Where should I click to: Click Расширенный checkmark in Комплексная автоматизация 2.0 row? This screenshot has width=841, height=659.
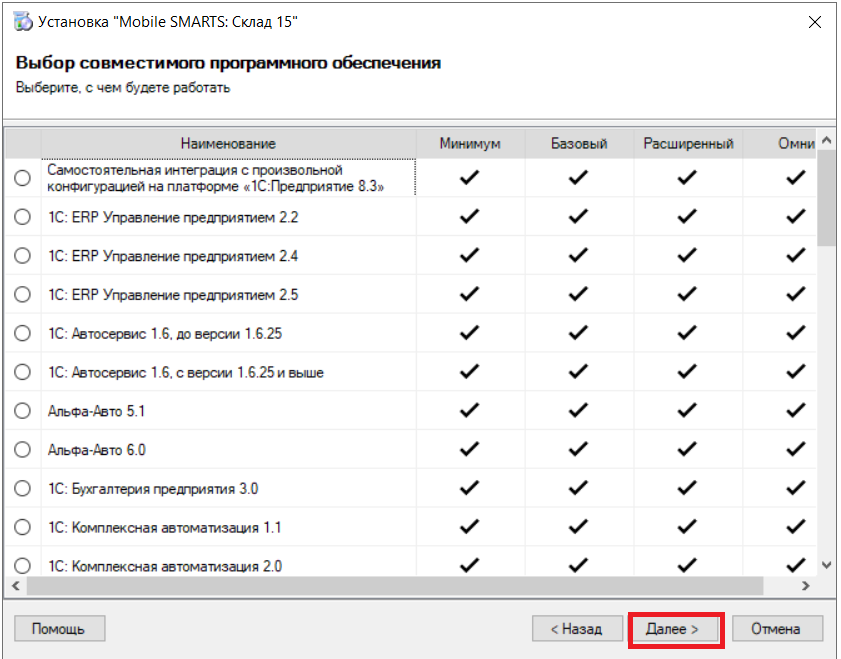[687, 565]
